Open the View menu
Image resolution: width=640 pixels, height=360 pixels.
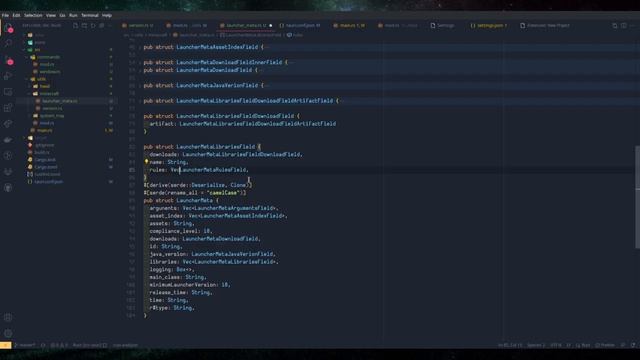click(51, 16)
